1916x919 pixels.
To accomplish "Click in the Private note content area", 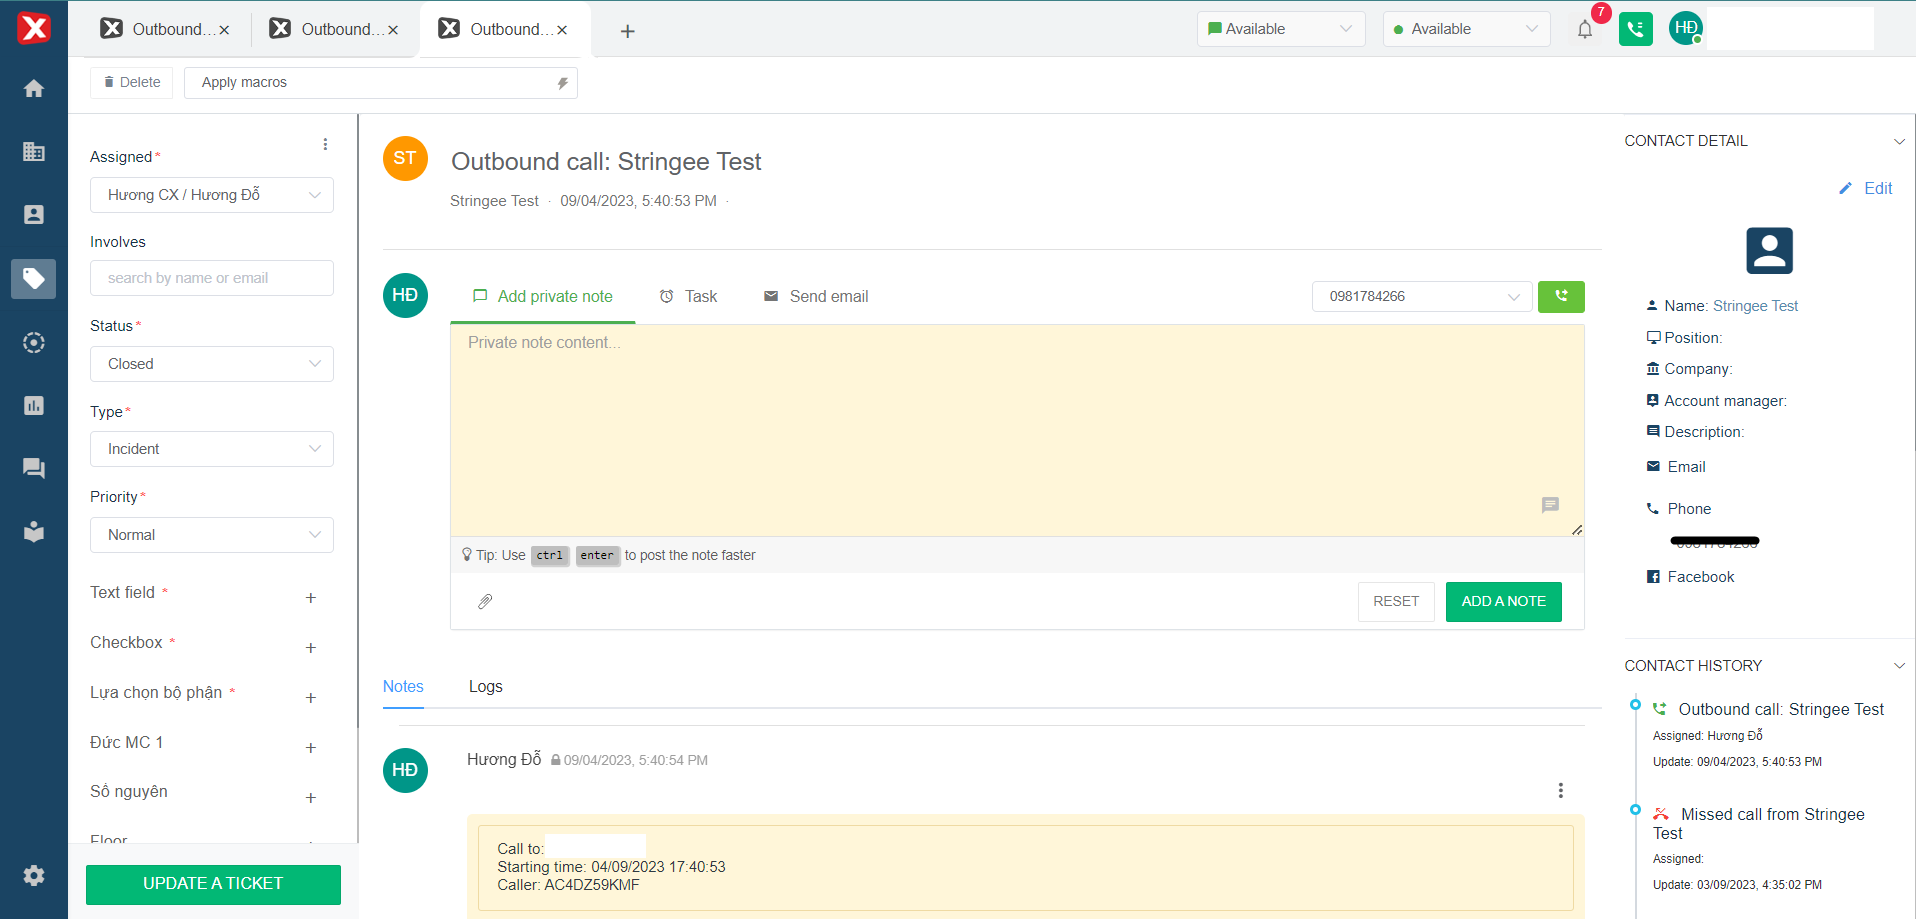I will pos(1016,430).
